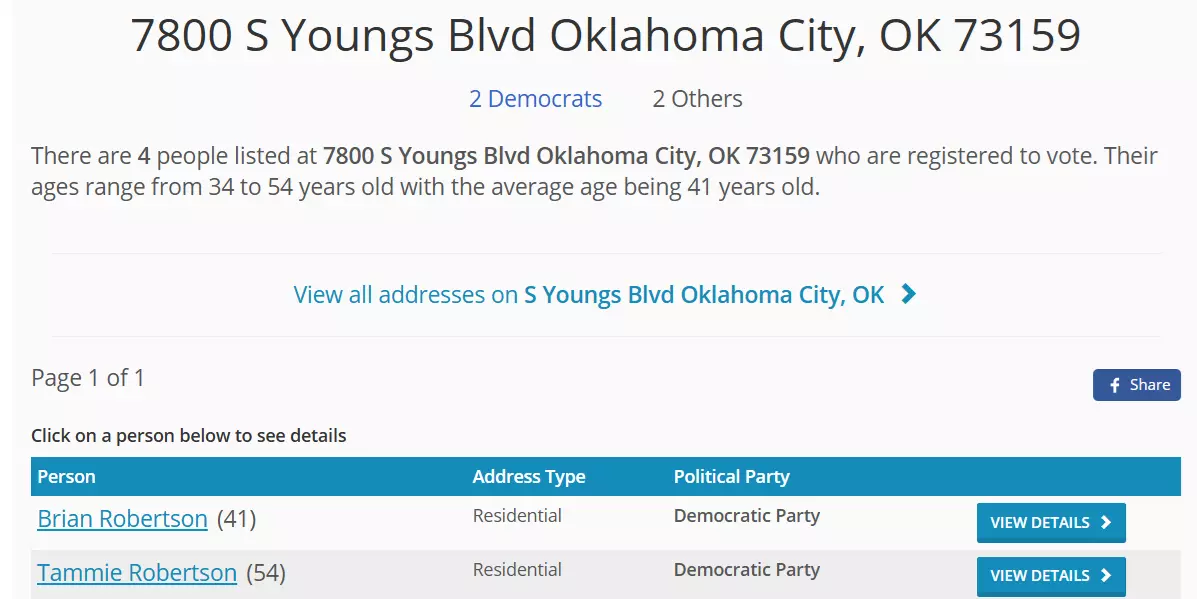Open the 2 Democrats filter tab
This screenshot has width=1197, height=599.
point(535,99)
